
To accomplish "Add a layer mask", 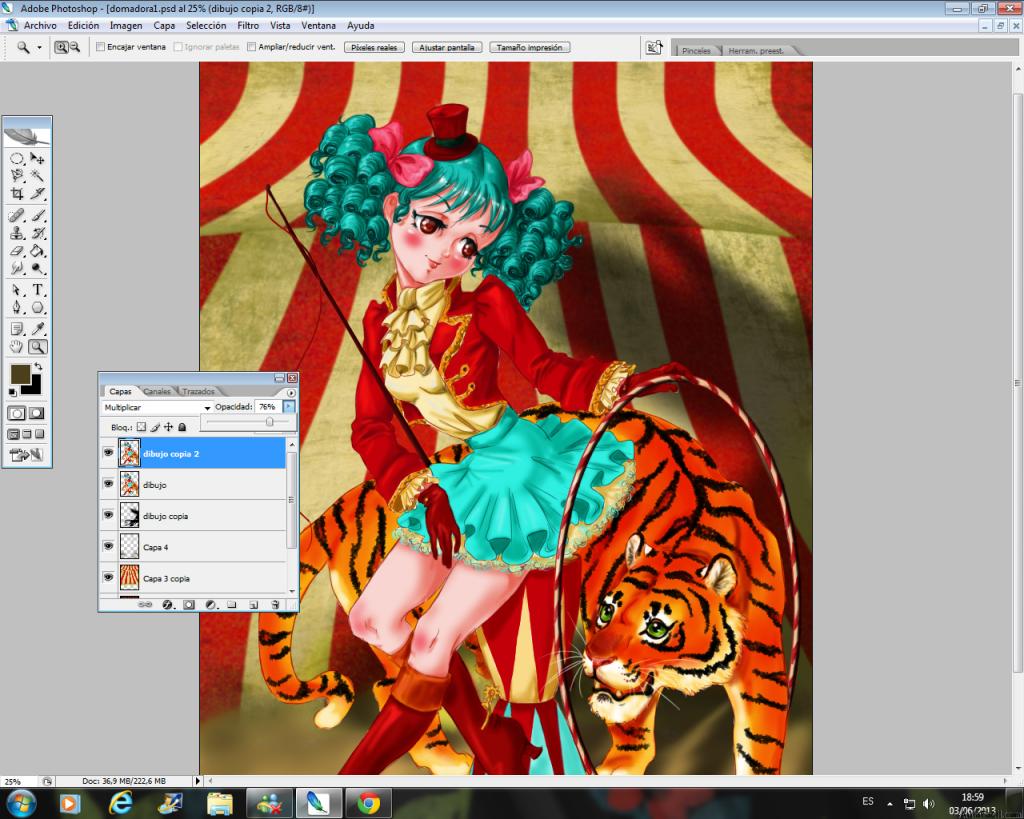I will tap(189, 605).
